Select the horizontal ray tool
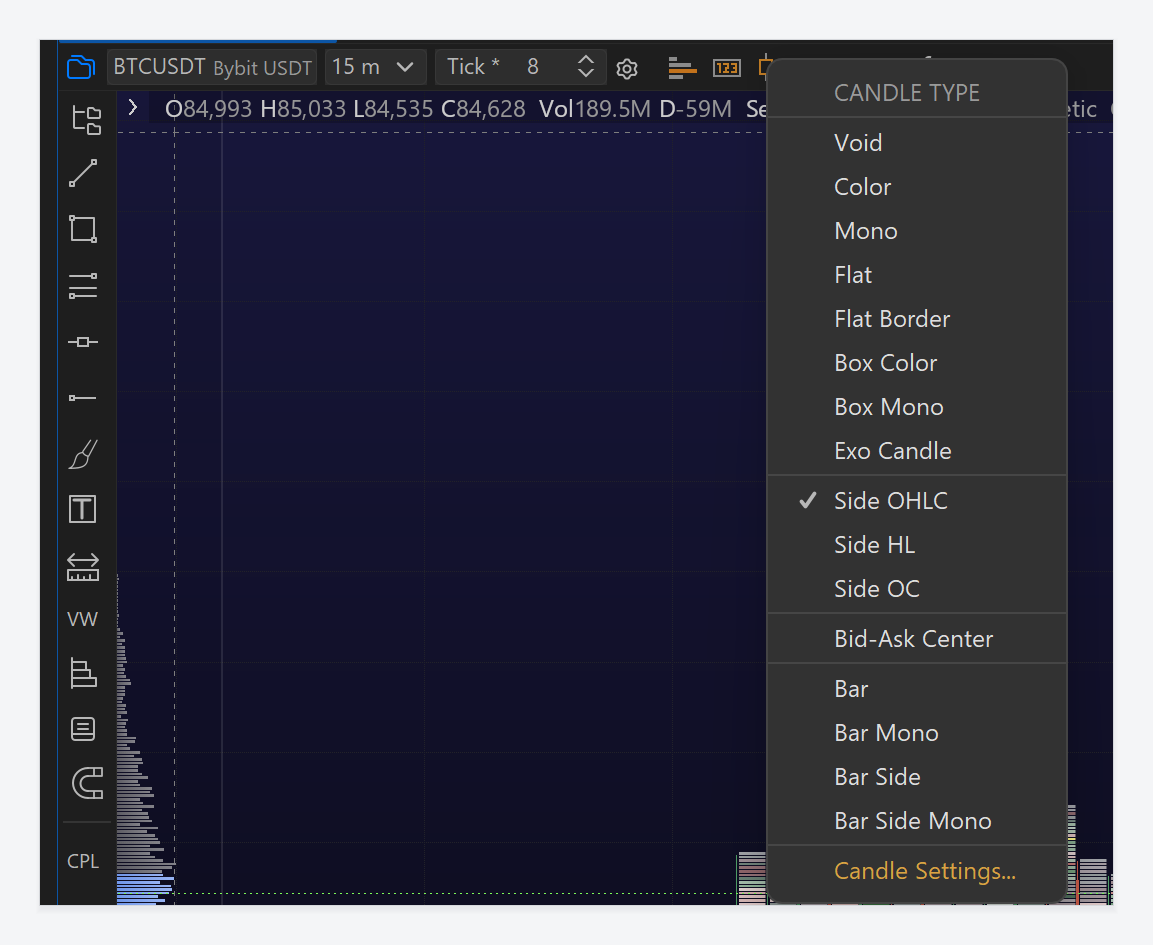Image resolution: width=1153 pixels, height=945 pixels. pyautogui.click(x=83, y=398)
